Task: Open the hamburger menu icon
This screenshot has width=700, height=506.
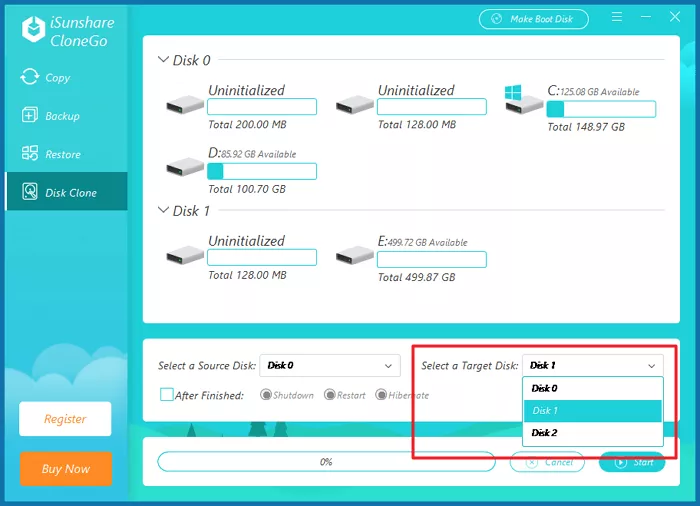Action: point(617,17)
